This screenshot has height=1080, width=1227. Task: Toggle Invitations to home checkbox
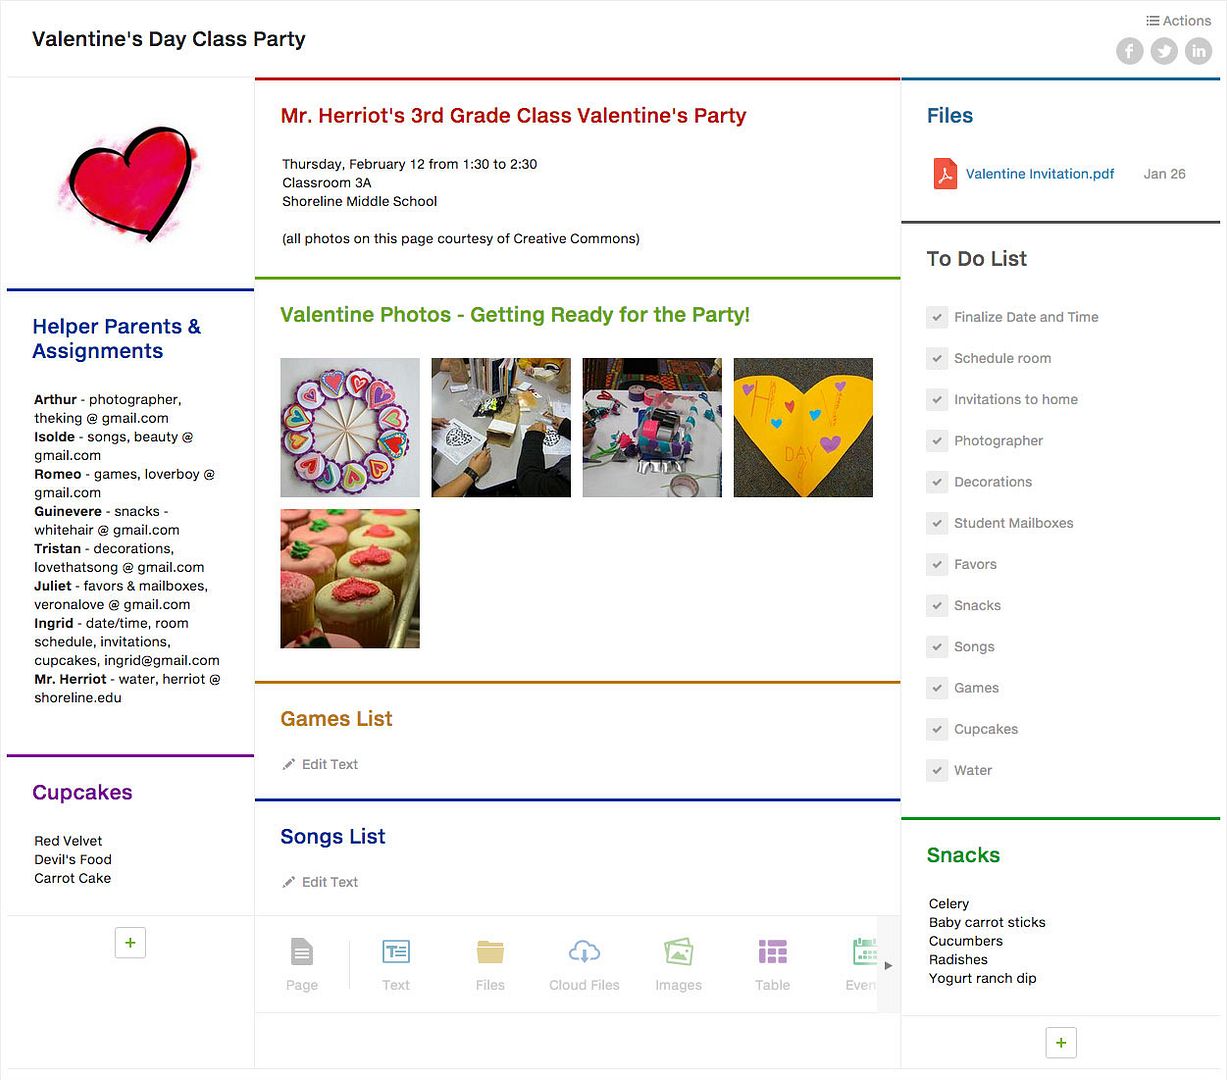937,399
